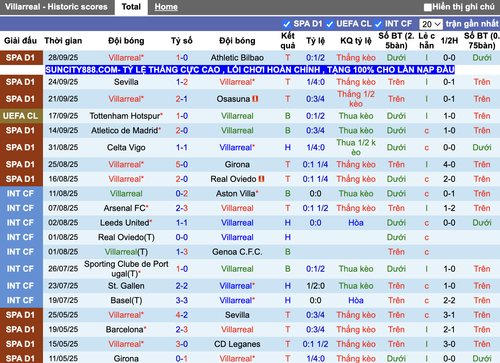500x363 pixels.
Task: Click Arsenal FC team name
Action: click(x=126, y=208)
